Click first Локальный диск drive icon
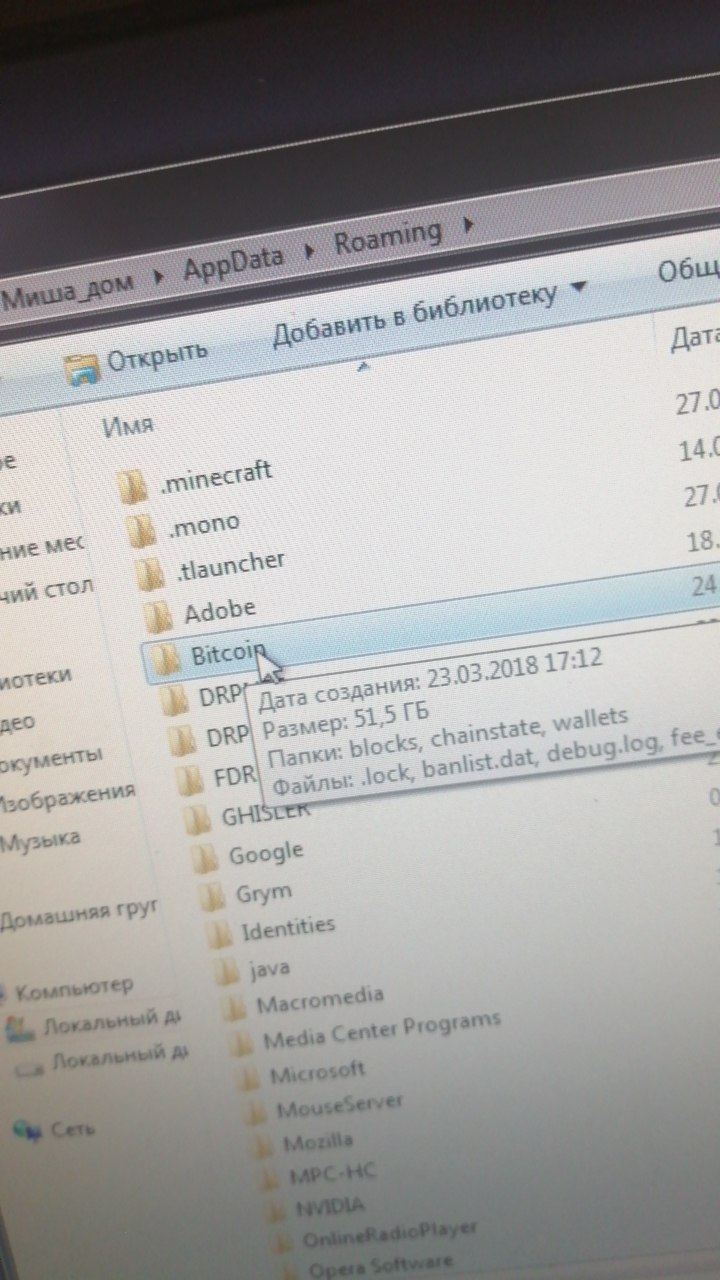 point(18,1027)
